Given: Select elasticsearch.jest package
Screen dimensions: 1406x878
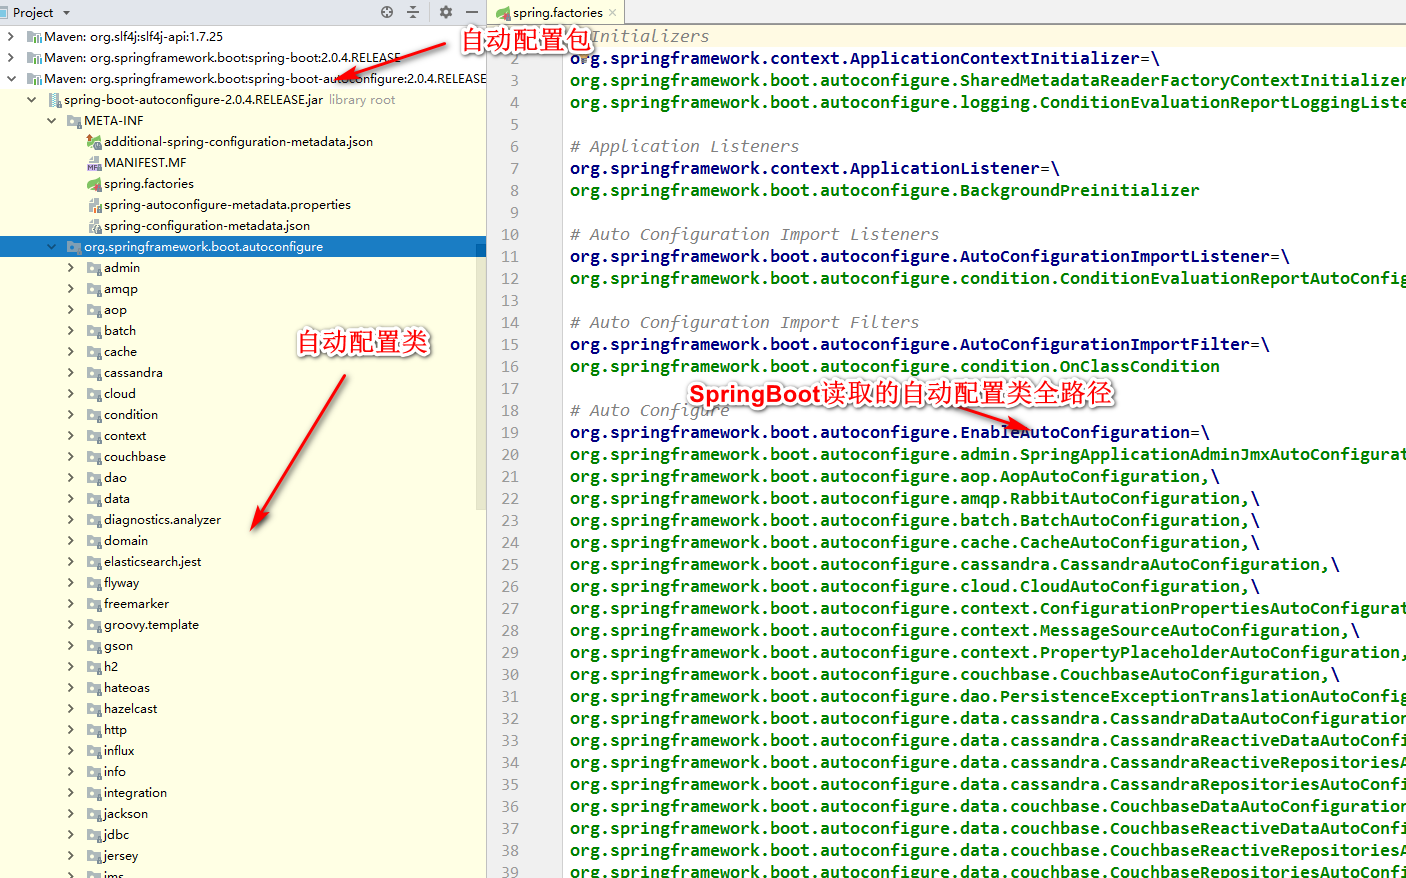Looking at the screenshot, I should 152,561.
